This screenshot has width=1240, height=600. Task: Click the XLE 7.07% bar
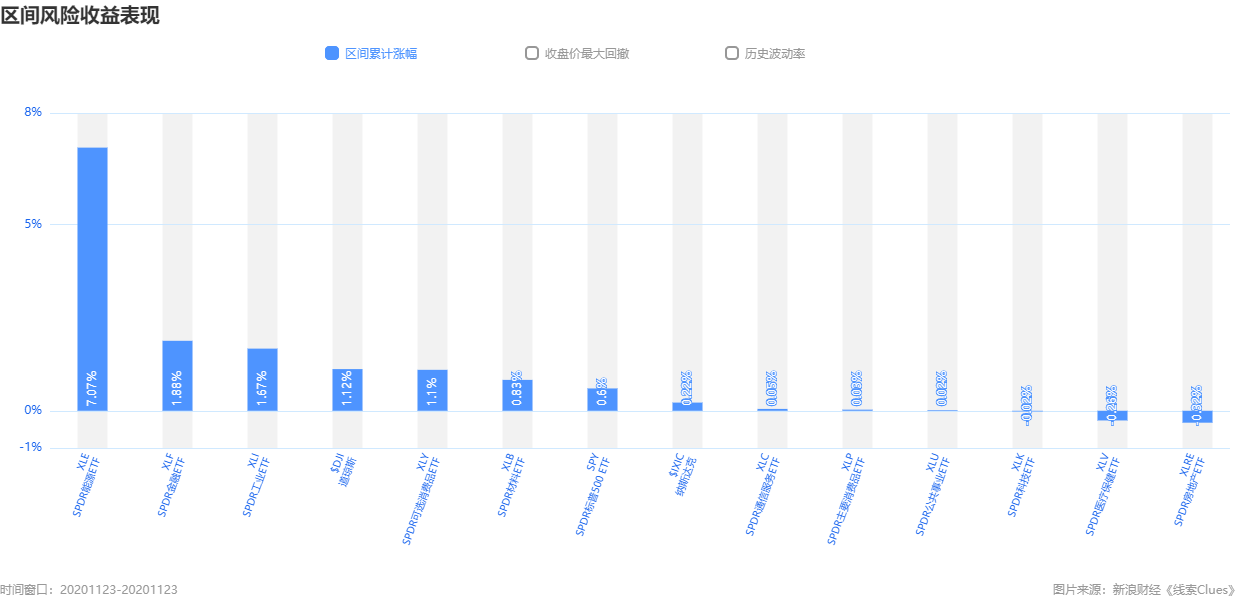tap(92, 279)
